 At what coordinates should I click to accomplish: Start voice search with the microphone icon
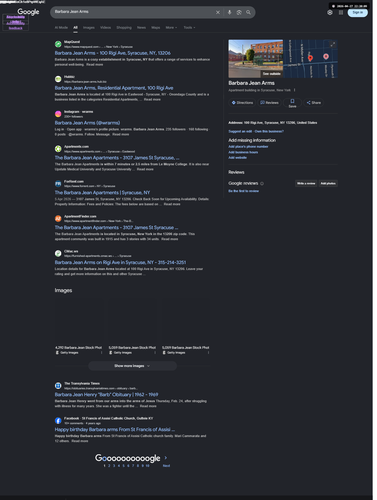[229, 12]
